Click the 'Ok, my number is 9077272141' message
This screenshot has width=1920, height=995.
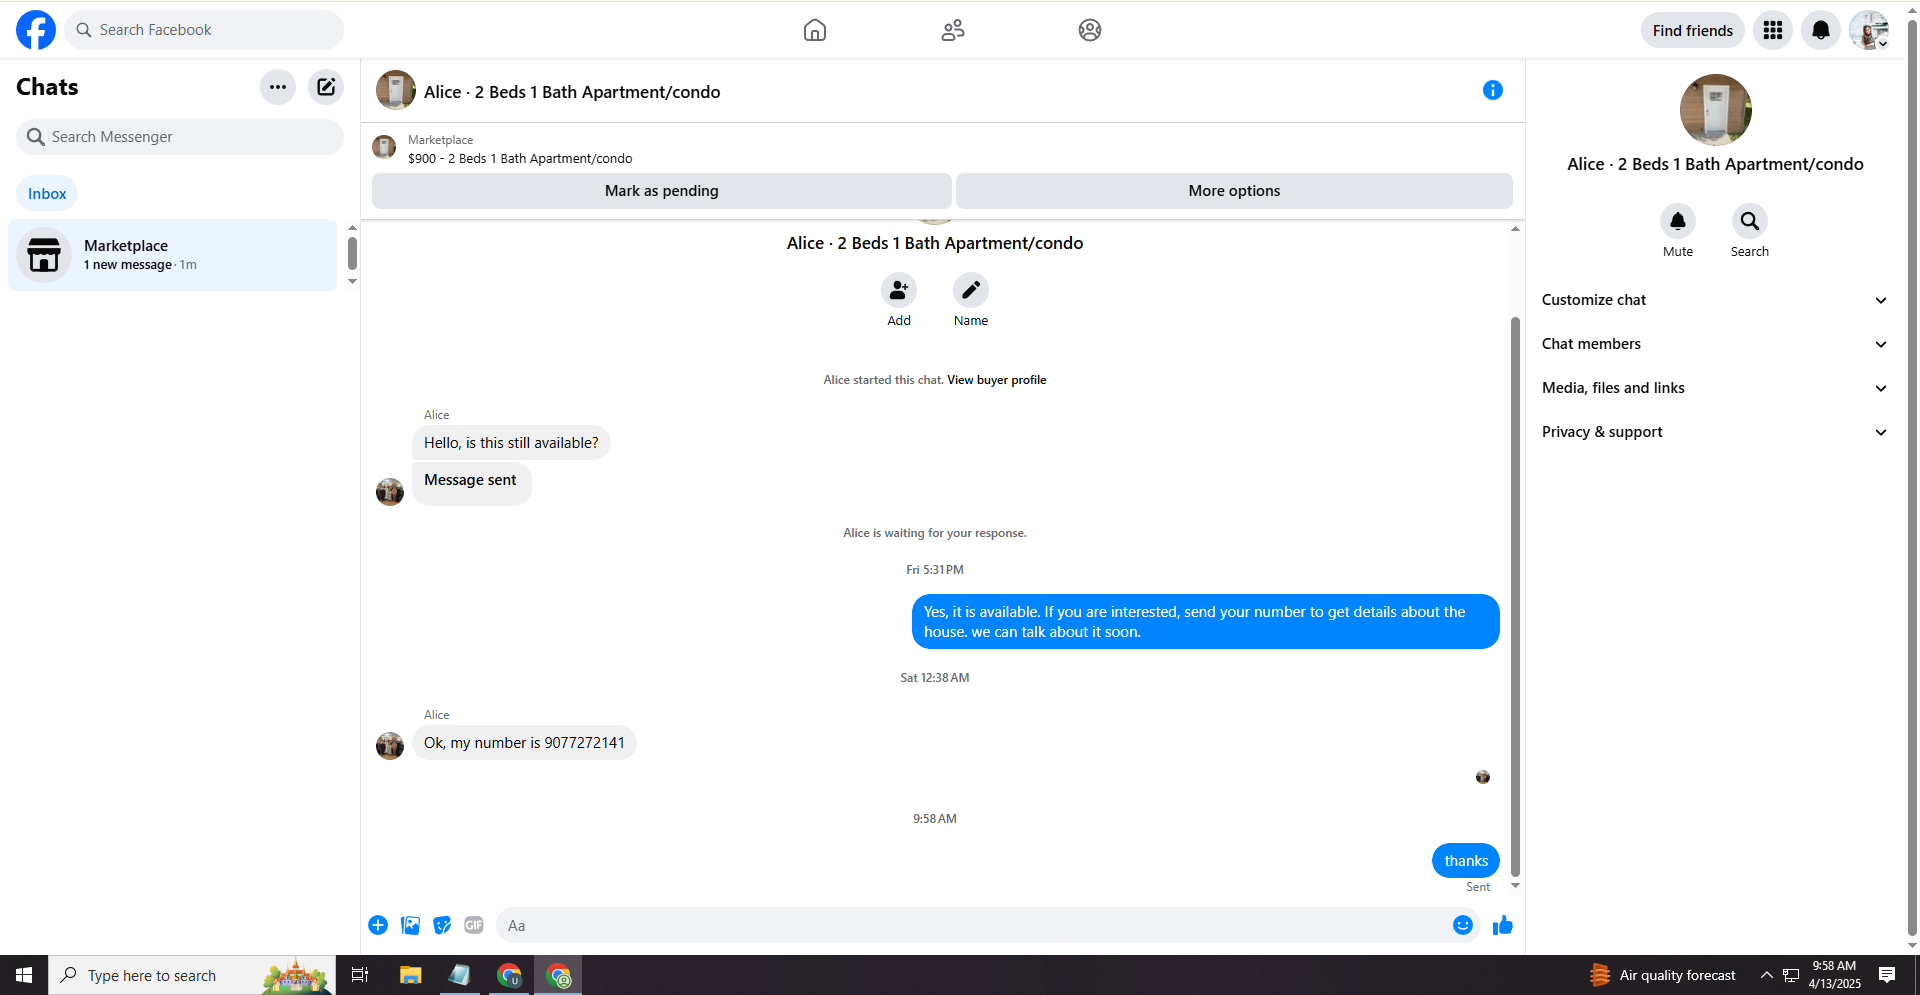point(524,743)
